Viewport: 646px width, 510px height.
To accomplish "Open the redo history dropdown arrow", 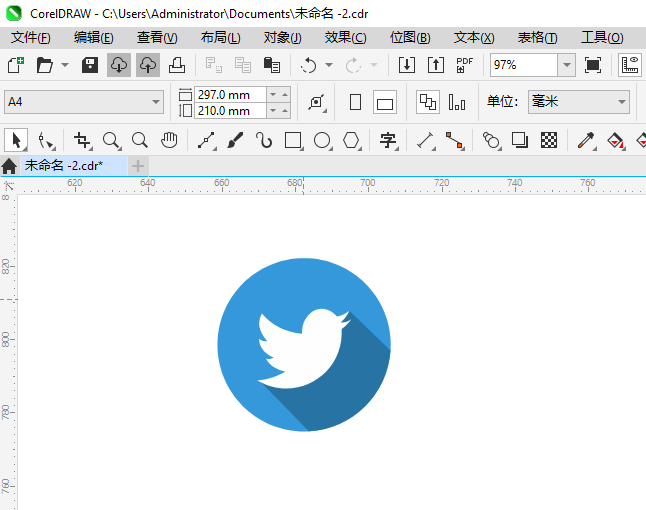I will coord(374,65).
